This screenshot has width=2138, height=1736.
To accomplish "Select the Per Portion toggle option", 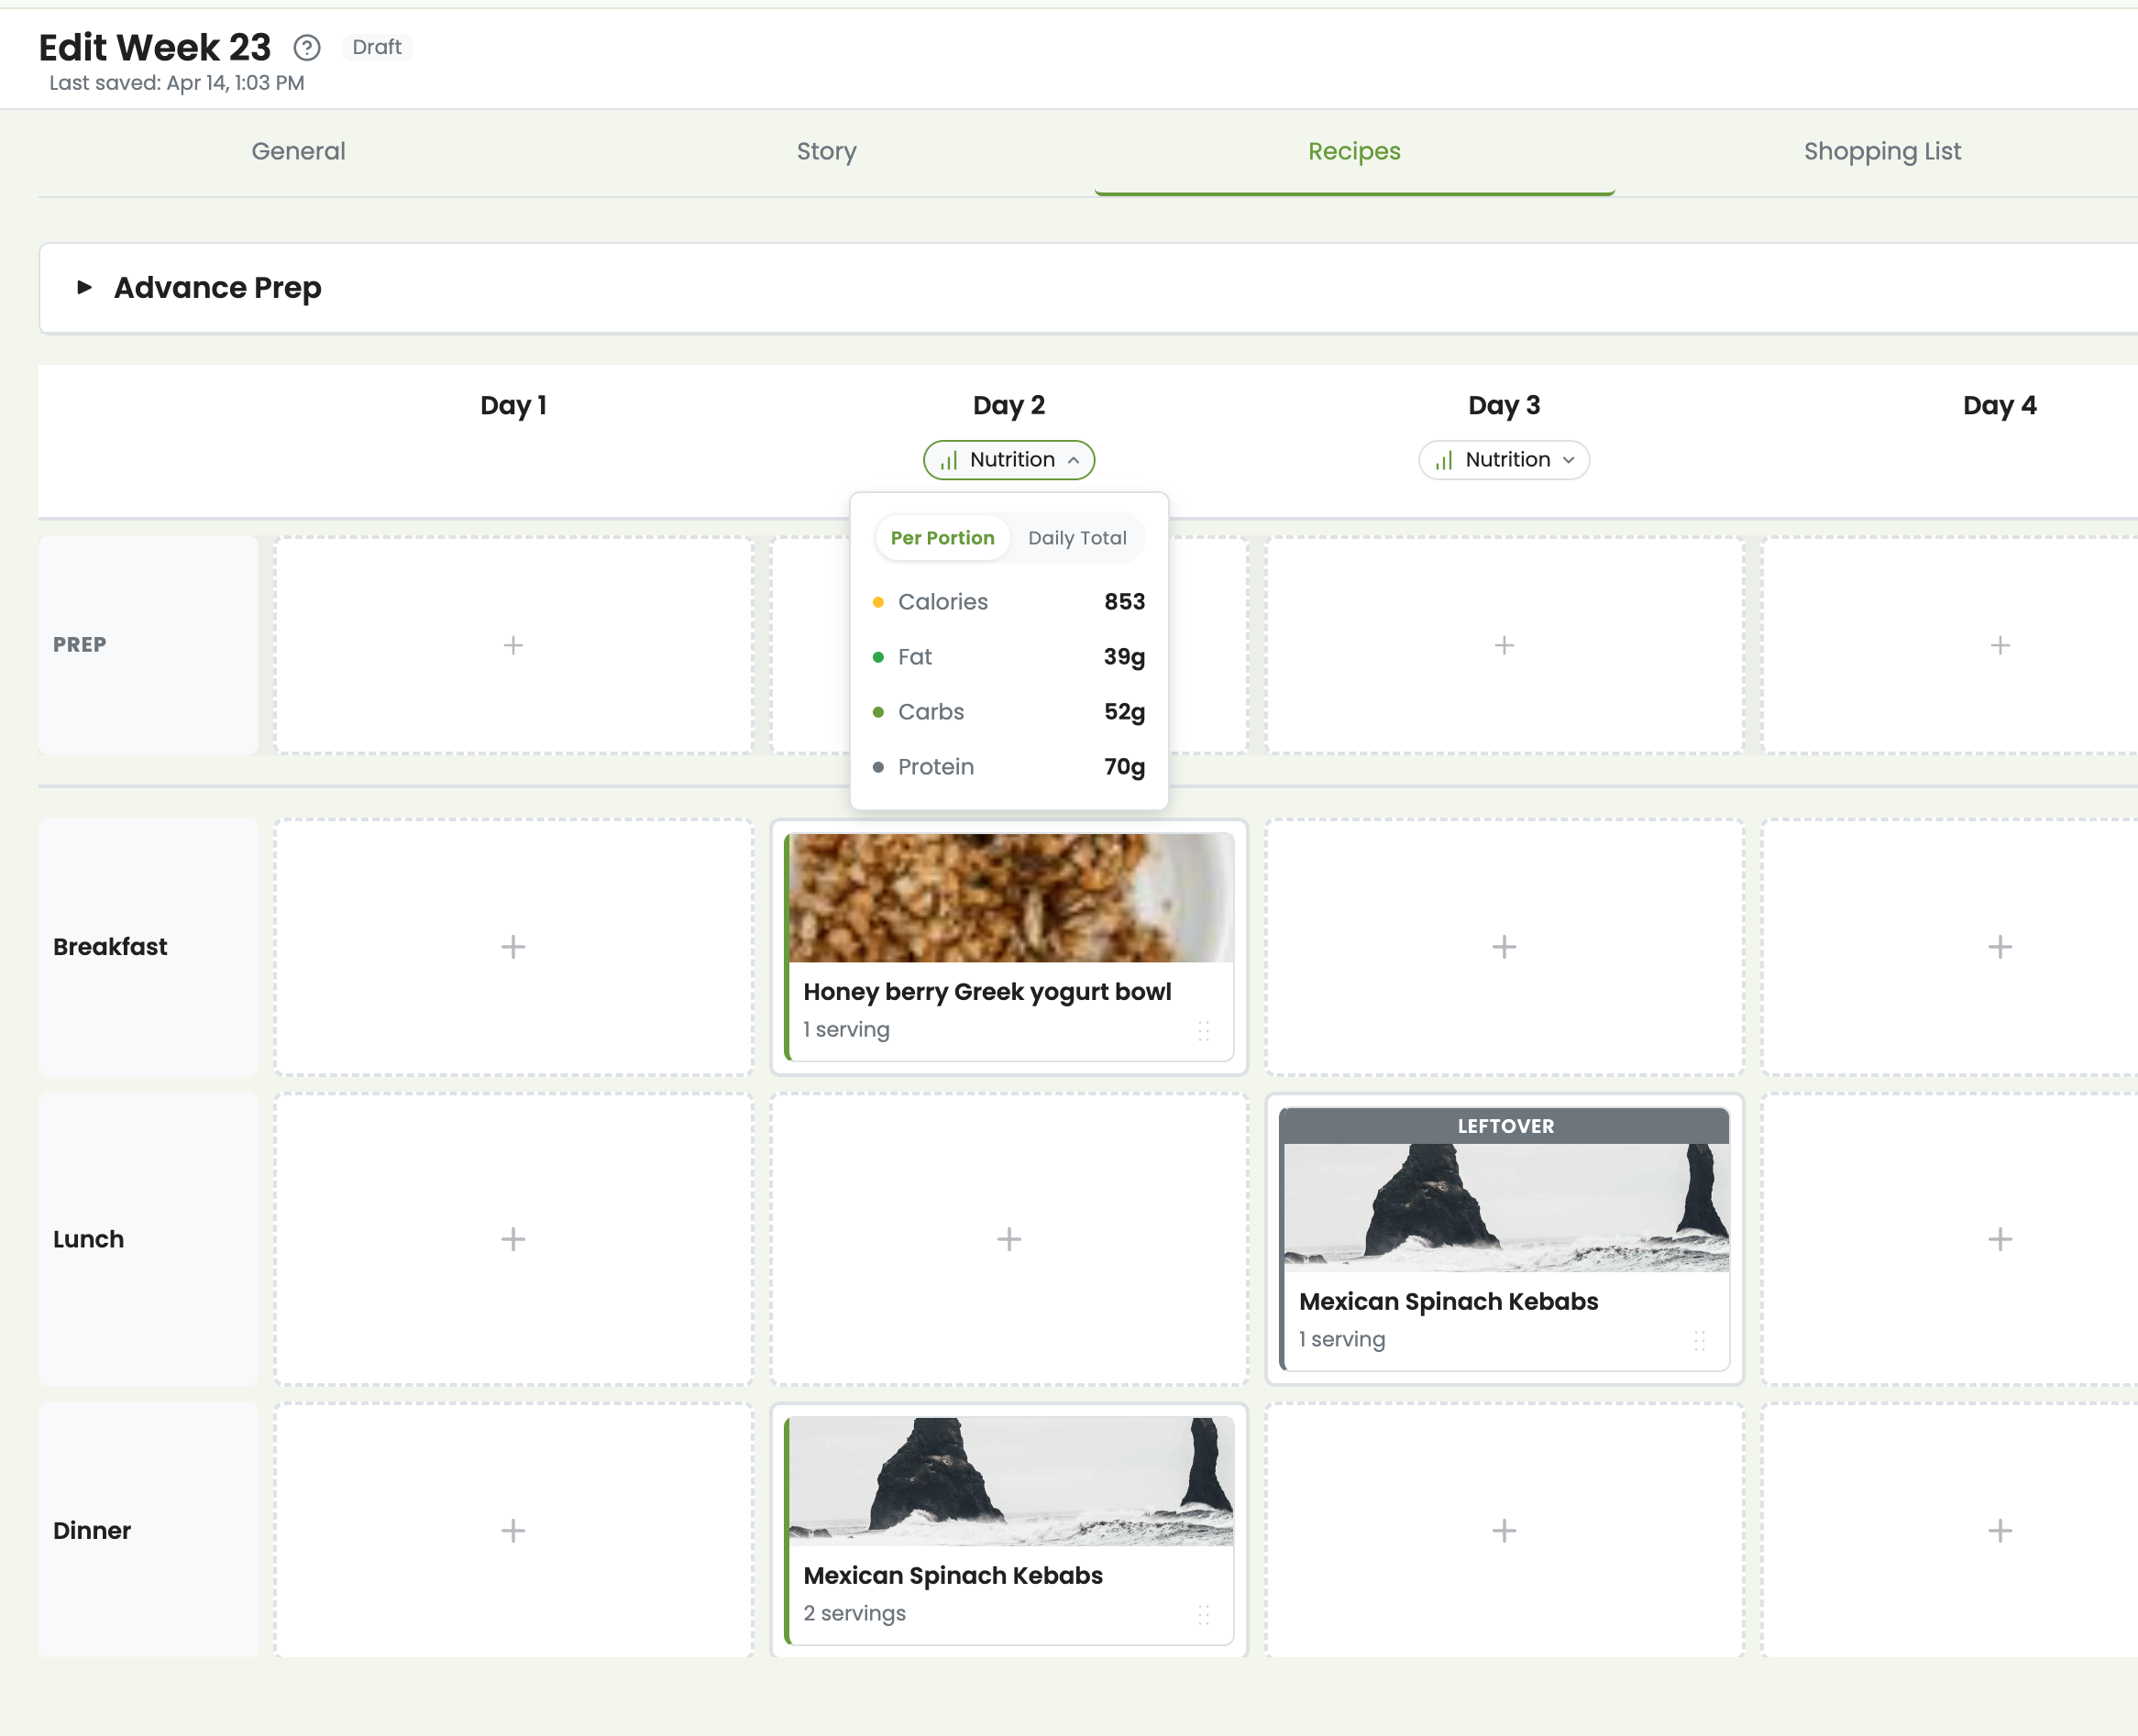I will 942,538.
